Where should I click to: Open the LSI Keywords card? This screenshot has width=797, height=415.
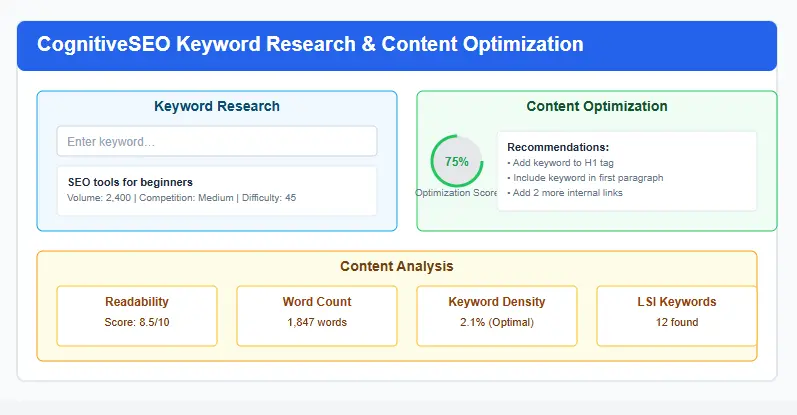click(676, 315)
